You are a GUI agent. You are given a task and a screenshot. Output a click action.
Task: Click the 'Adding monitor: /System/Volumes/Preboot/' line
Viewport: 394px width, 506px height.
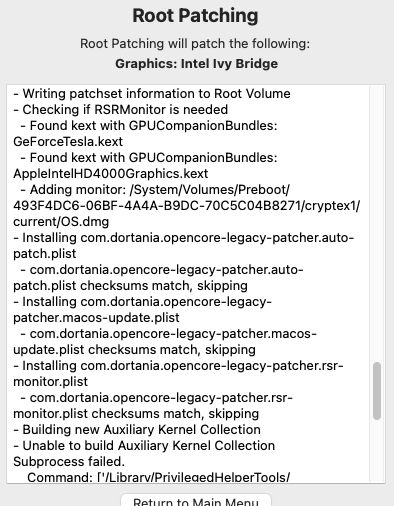[x=155, y=190]
